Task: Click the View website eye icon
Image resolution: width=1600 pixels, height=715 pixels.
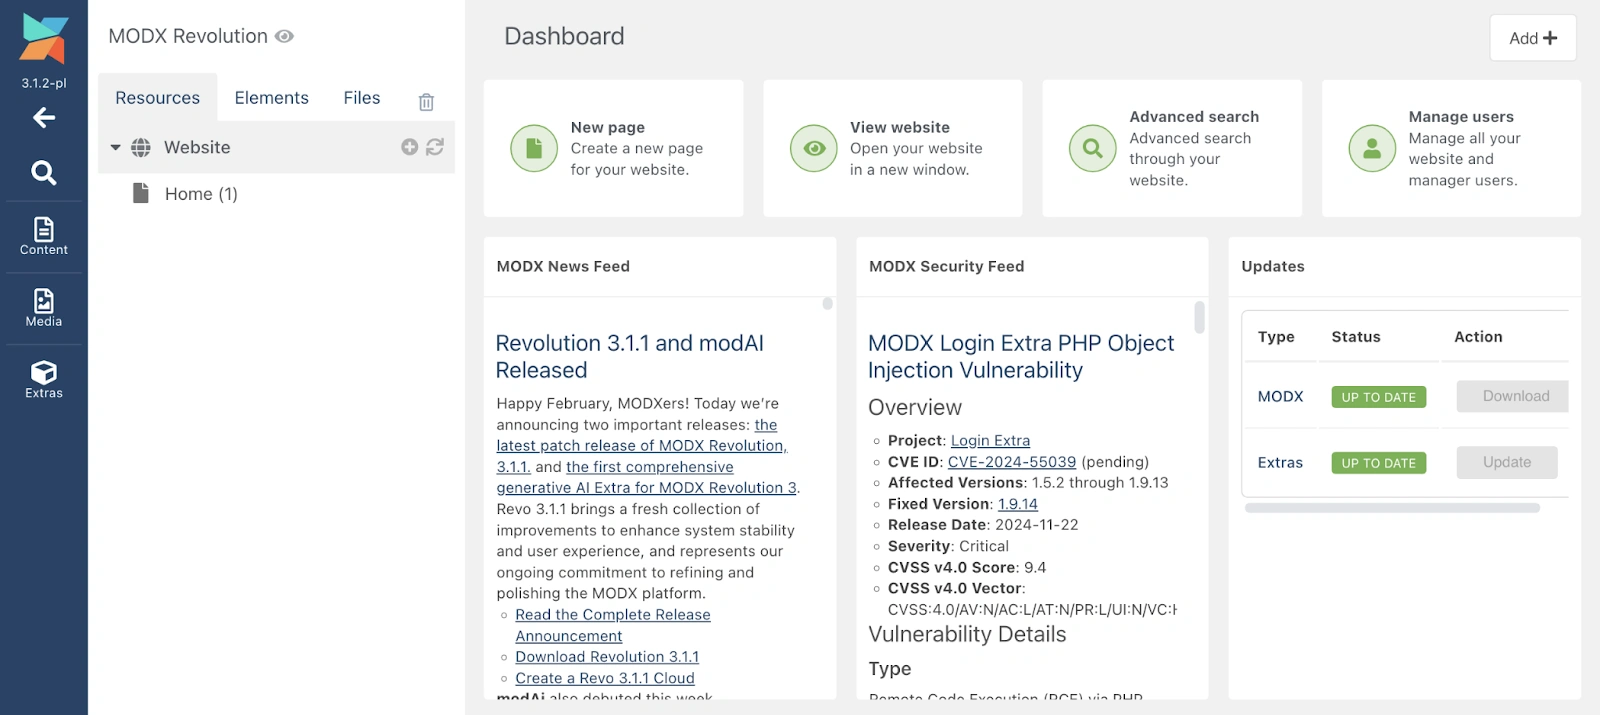Action: [x=814, y=149]
